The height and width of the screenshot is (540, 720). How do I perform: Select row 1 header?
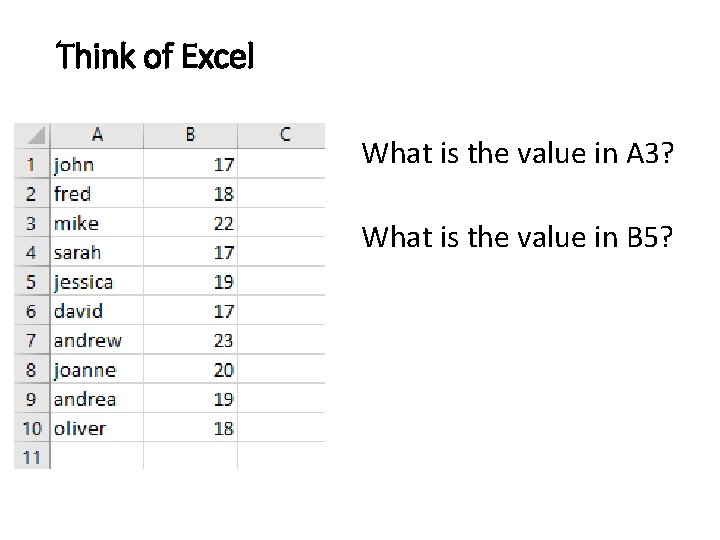(x=31, y=164)
